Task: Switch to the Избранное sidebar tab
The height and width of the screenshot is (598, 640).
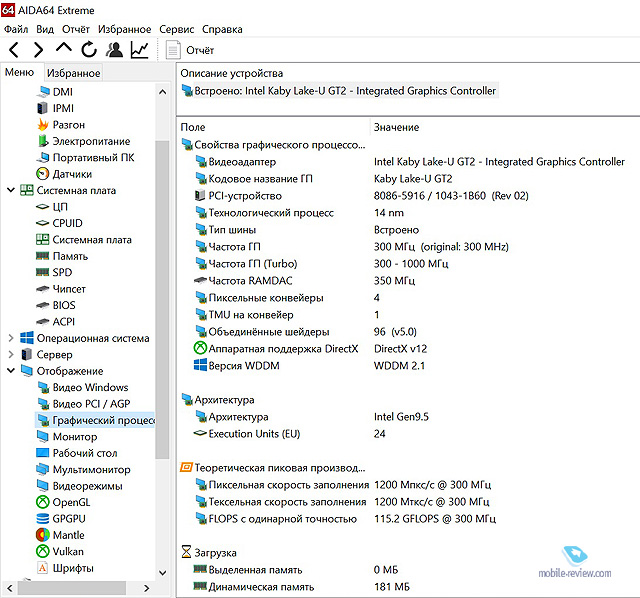Action: [x=73, y=73]
